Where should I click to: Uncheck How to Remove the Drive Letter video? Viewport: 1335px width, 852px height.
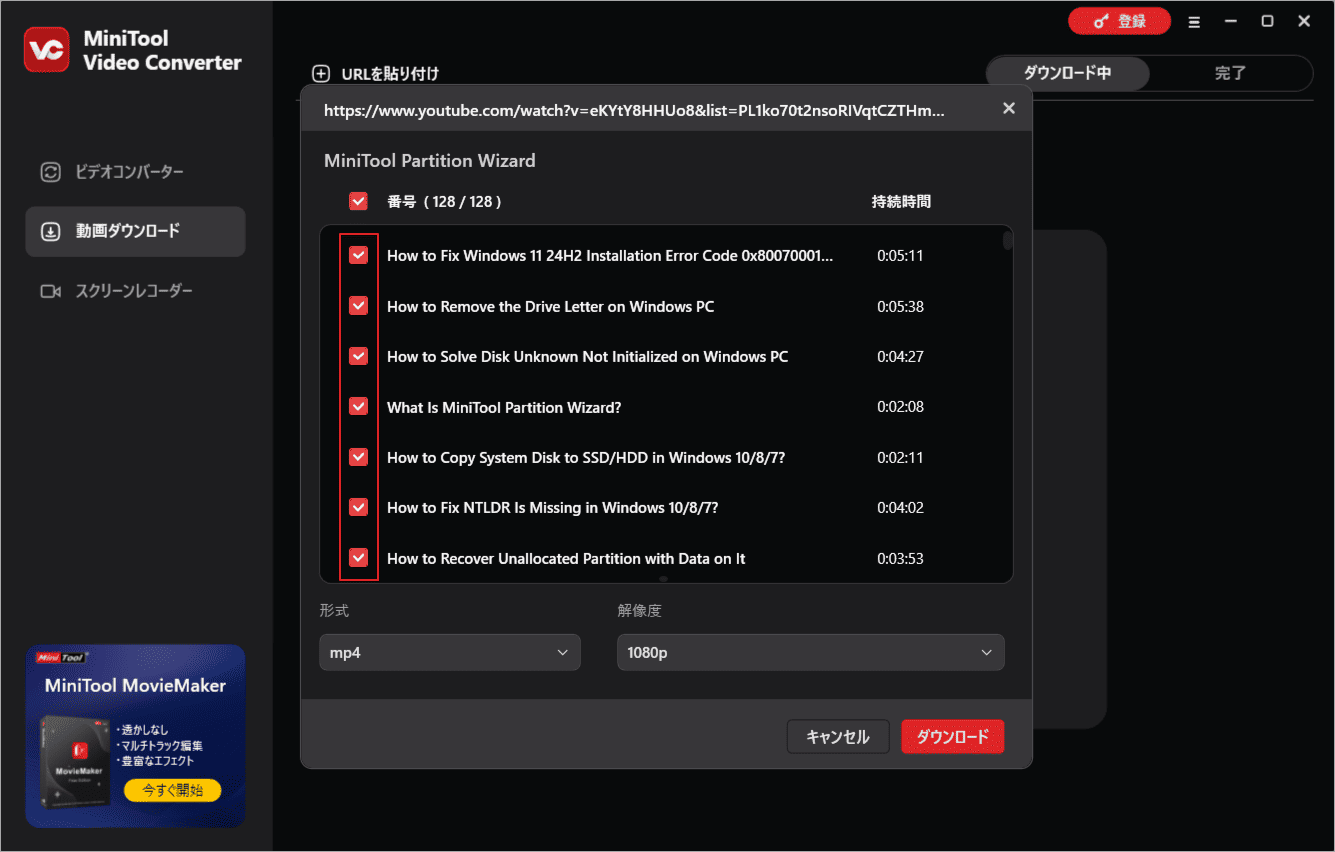(x=358, y=306)
